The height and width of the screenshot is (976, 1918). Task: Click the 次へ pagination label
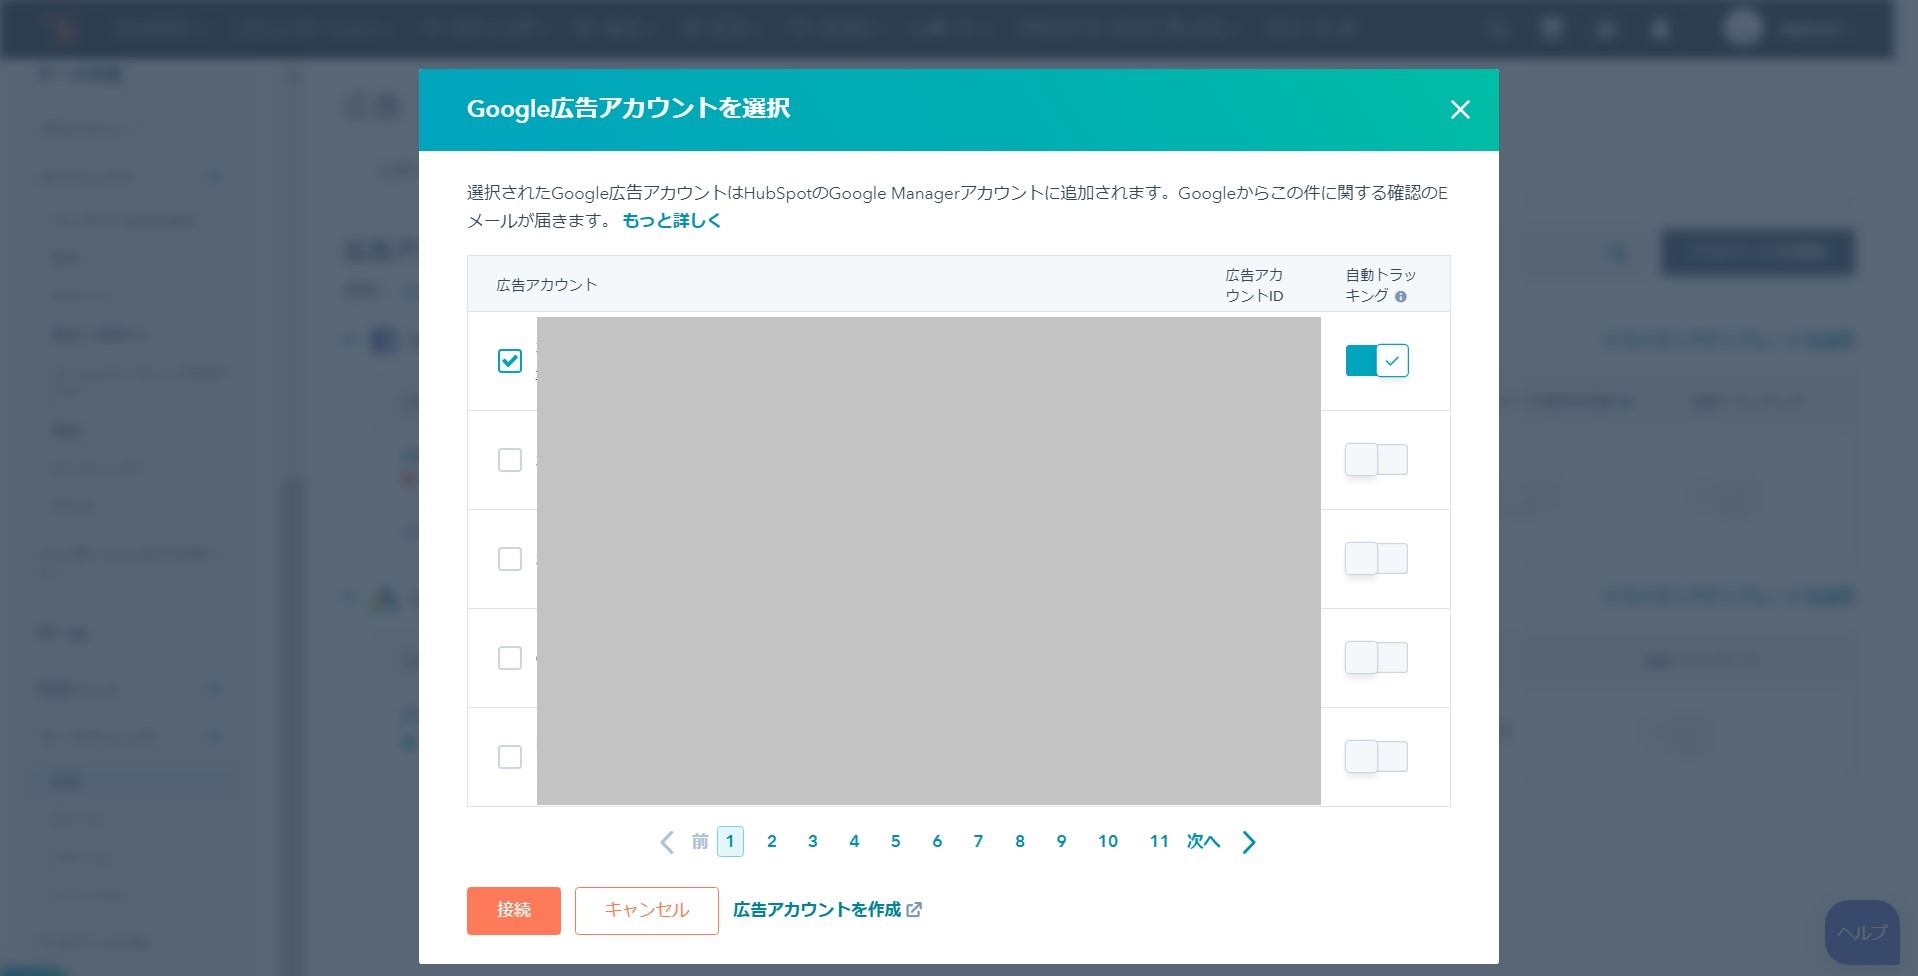click(x=1204, y=842)
